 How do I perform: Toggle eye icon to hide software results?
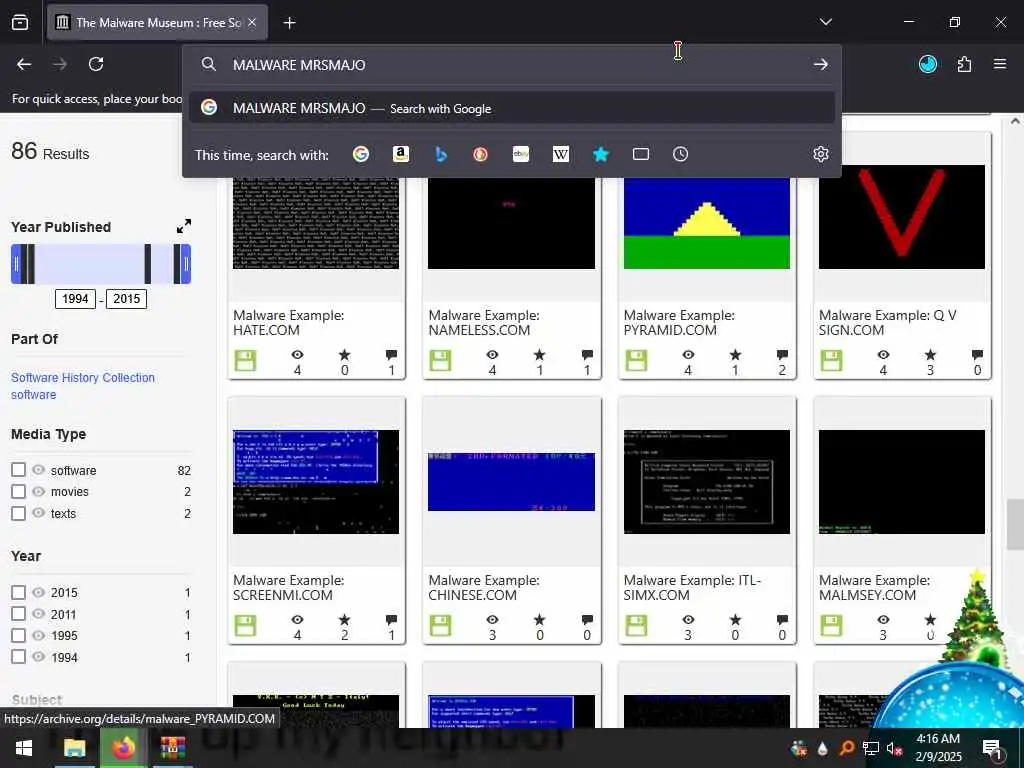pyautogui.click(x=39, y=470)
